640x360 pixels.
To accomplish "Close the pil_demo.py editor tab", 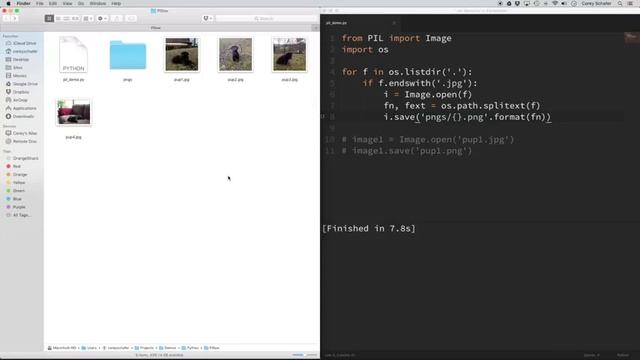I will (394, 23).
